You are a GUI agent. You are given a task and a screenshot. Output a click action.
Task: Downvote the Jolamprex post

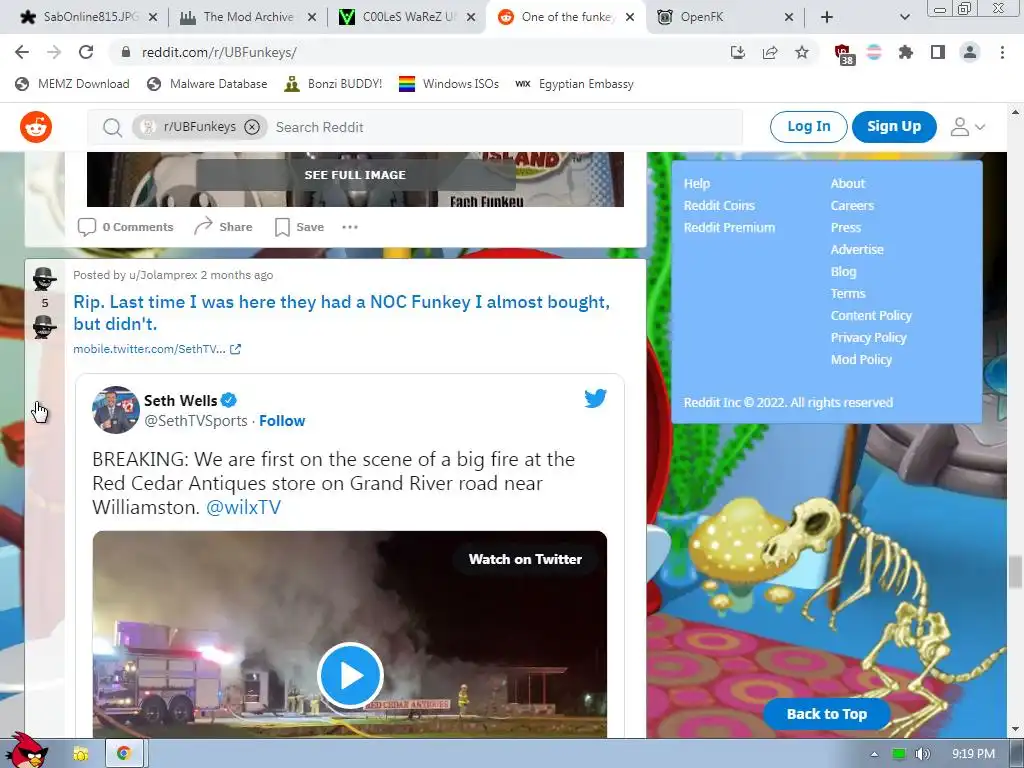[x=44, y=327]
